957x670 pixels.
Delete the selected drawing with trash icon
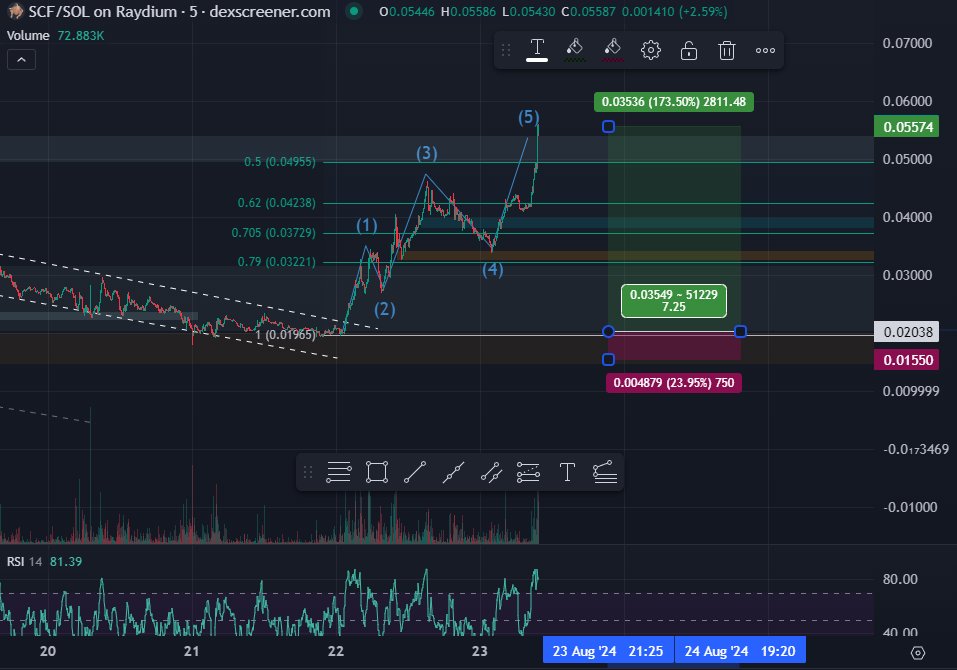pyautogui.click(x=726, y=50)
